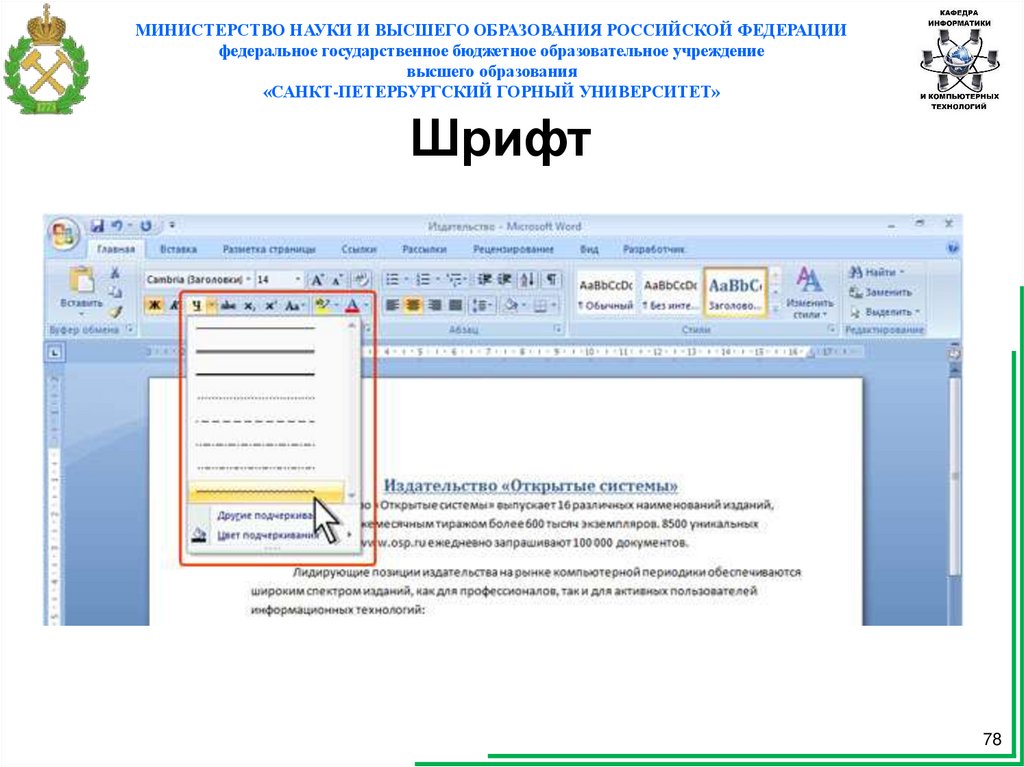Open Рассылки tab

[x=424, y=250]
